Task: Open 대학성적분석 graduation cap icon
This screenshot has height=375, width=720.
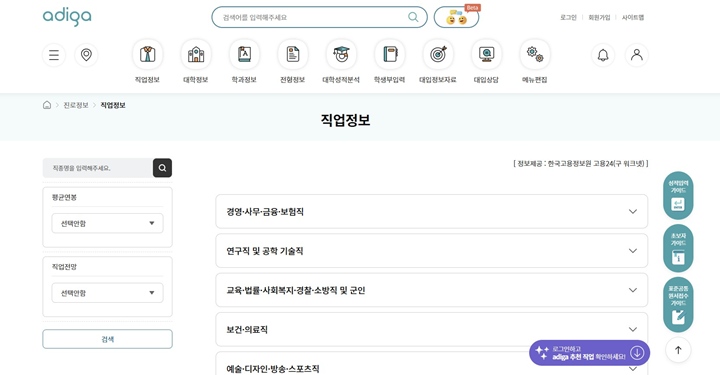Action: pyautogui.click(x=341, y=54)
